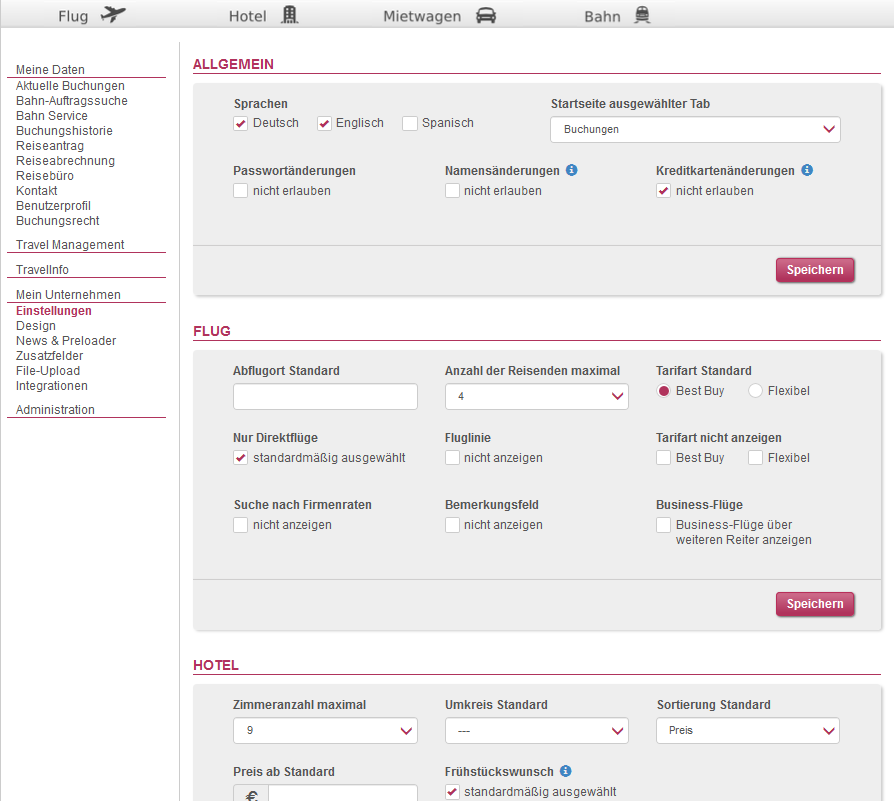This screenshot has height=801, width=894.
Task: Enable Business-Flüge über weiteren Reiter anzeigen
Action: coord(663,524)
